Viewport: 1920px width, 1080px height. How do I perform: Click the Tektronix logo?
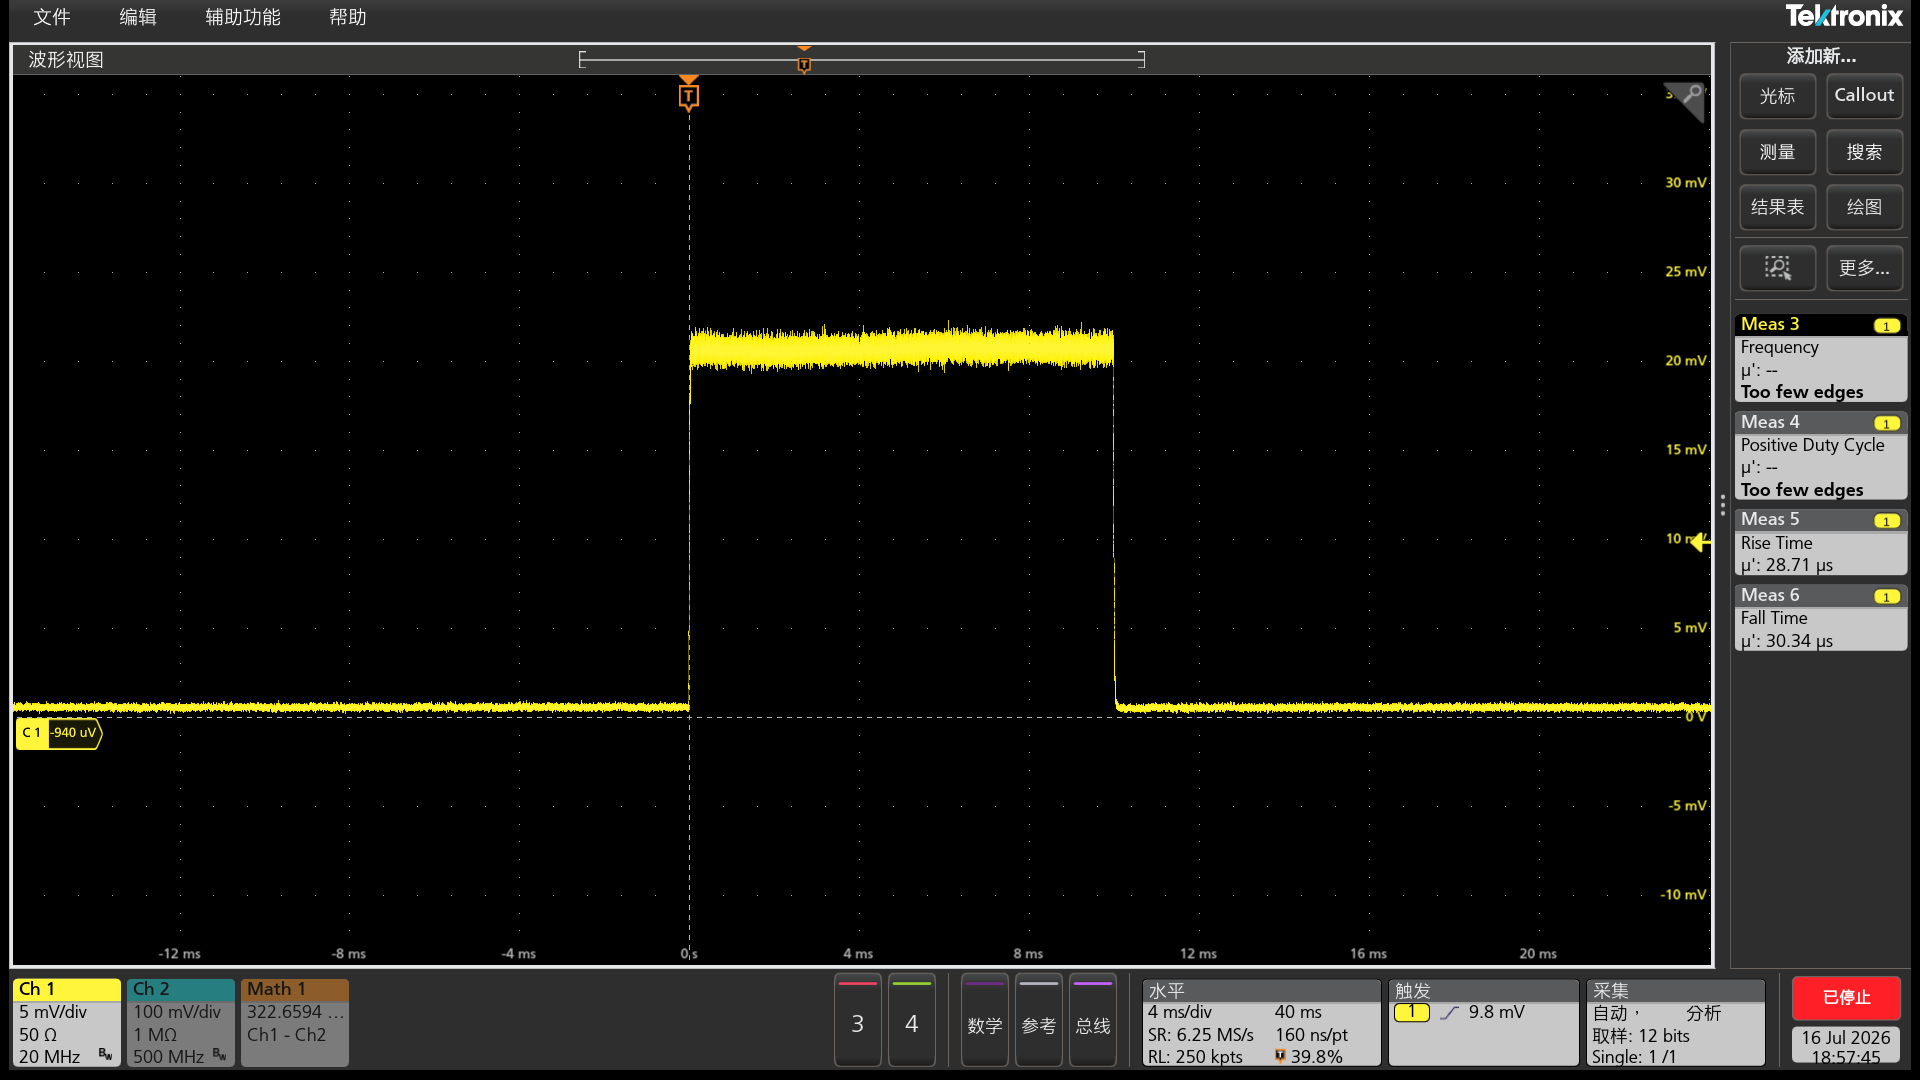coord(1843,16)
